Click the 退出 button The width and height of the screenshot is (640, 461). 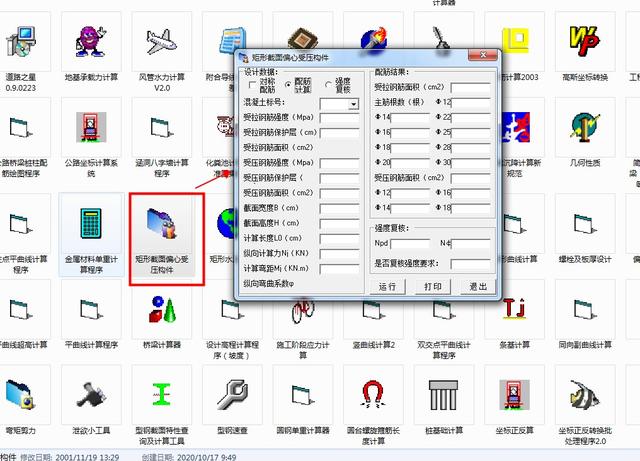(478, 286)
